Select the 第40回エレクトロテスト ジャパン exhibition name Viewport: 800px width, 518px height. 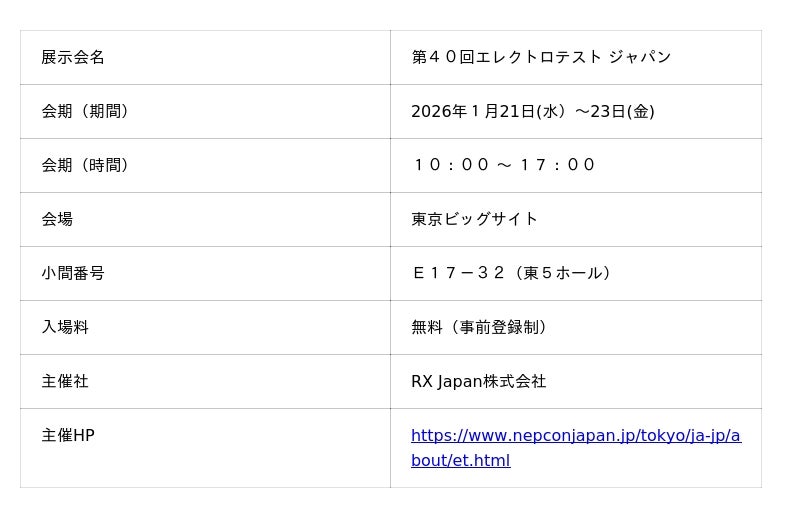[x=541, y=58]
